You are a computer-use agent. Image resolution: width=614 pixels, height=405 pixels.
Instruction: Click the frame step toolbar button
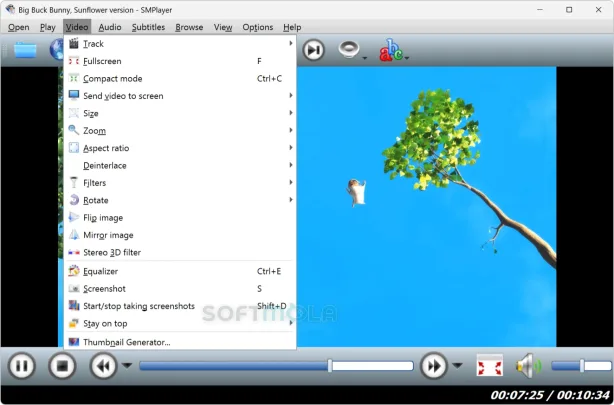(313, 50)
